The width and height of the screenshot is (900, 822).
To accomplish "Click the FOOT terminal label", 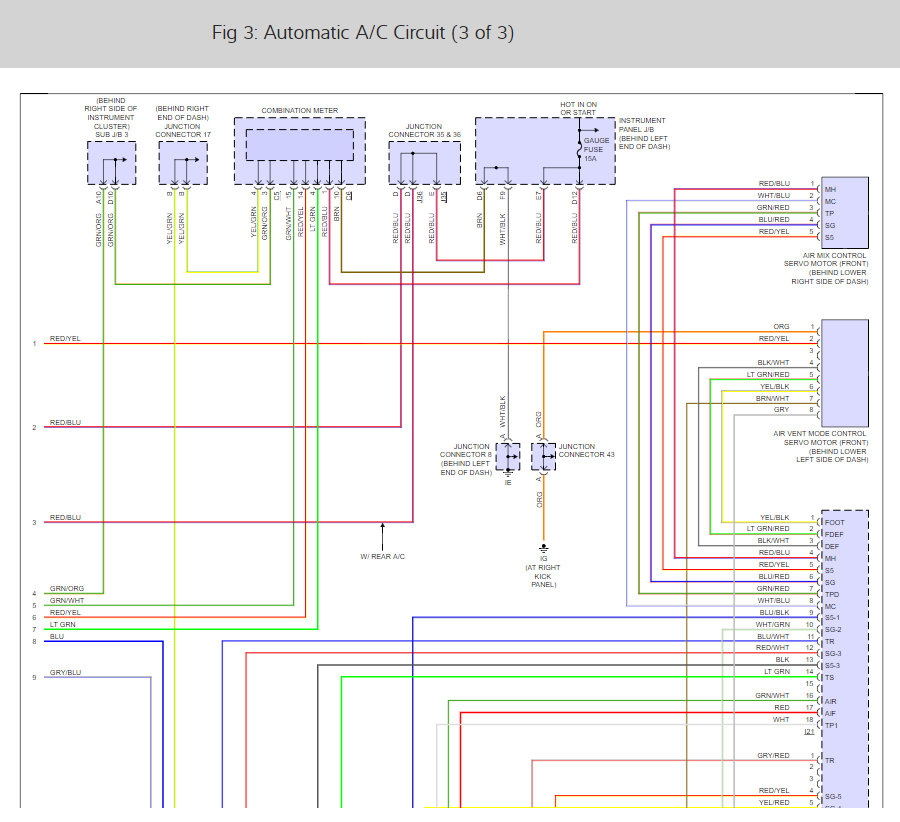I will pos(835,522).
